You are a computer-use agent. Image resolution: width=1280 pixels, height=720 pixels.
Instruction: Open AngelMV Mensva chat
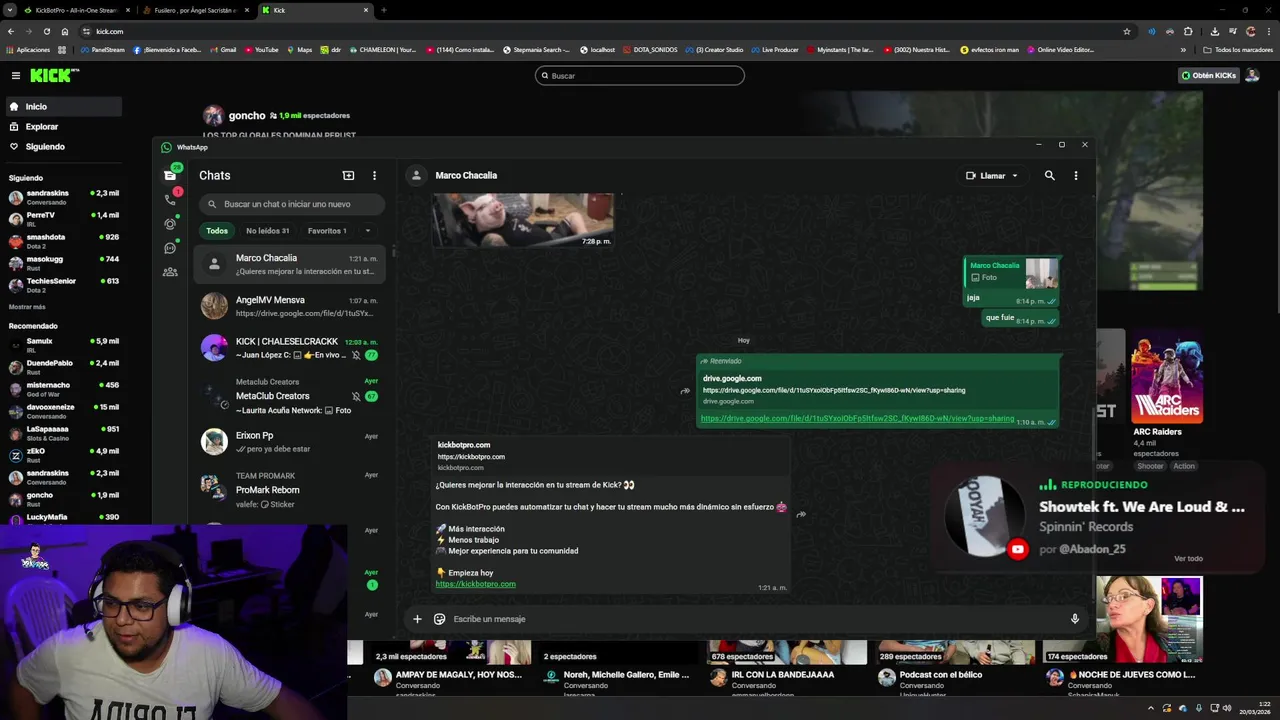(290, 306)
